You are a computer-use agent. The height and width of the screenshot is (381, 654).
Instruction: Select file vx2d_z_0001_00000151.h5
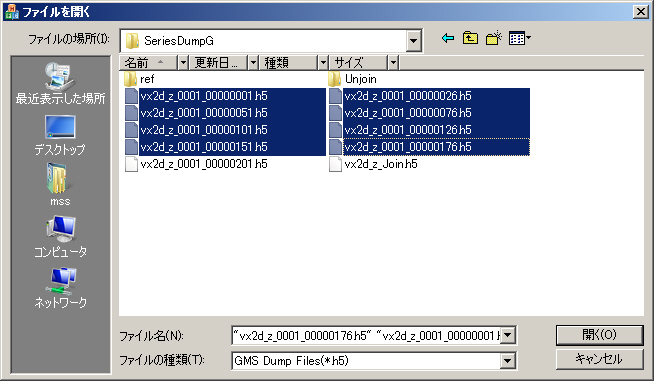click(225, 147)
